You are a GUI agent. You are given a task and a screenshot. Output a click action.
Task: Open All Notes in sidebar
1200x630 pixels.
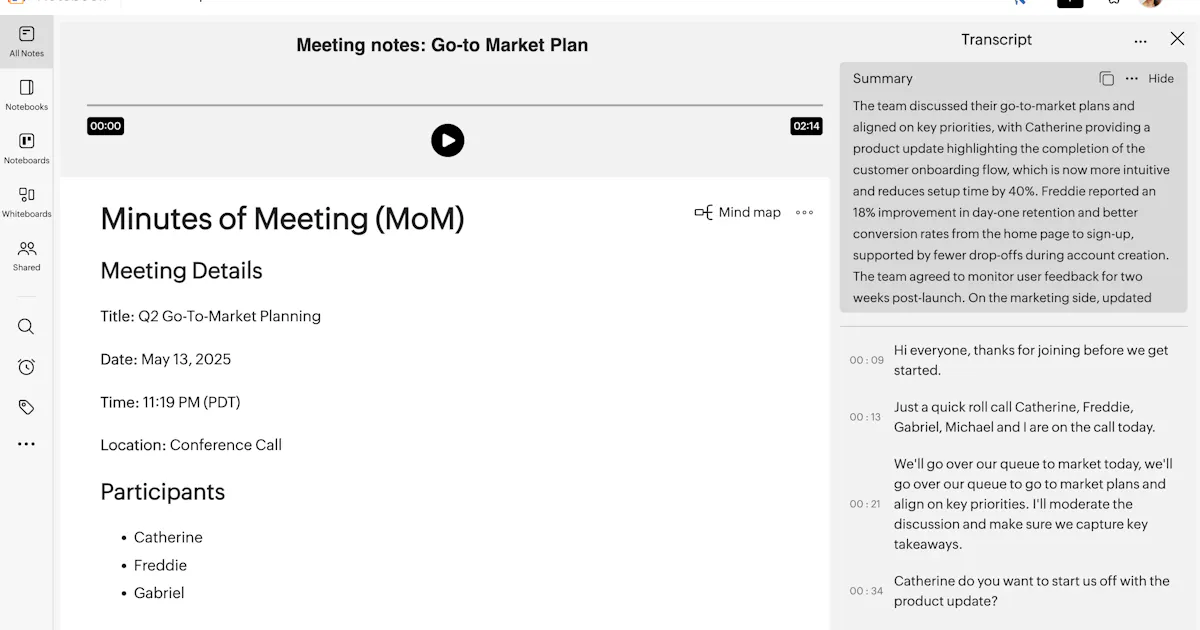(x=27, y=42)
